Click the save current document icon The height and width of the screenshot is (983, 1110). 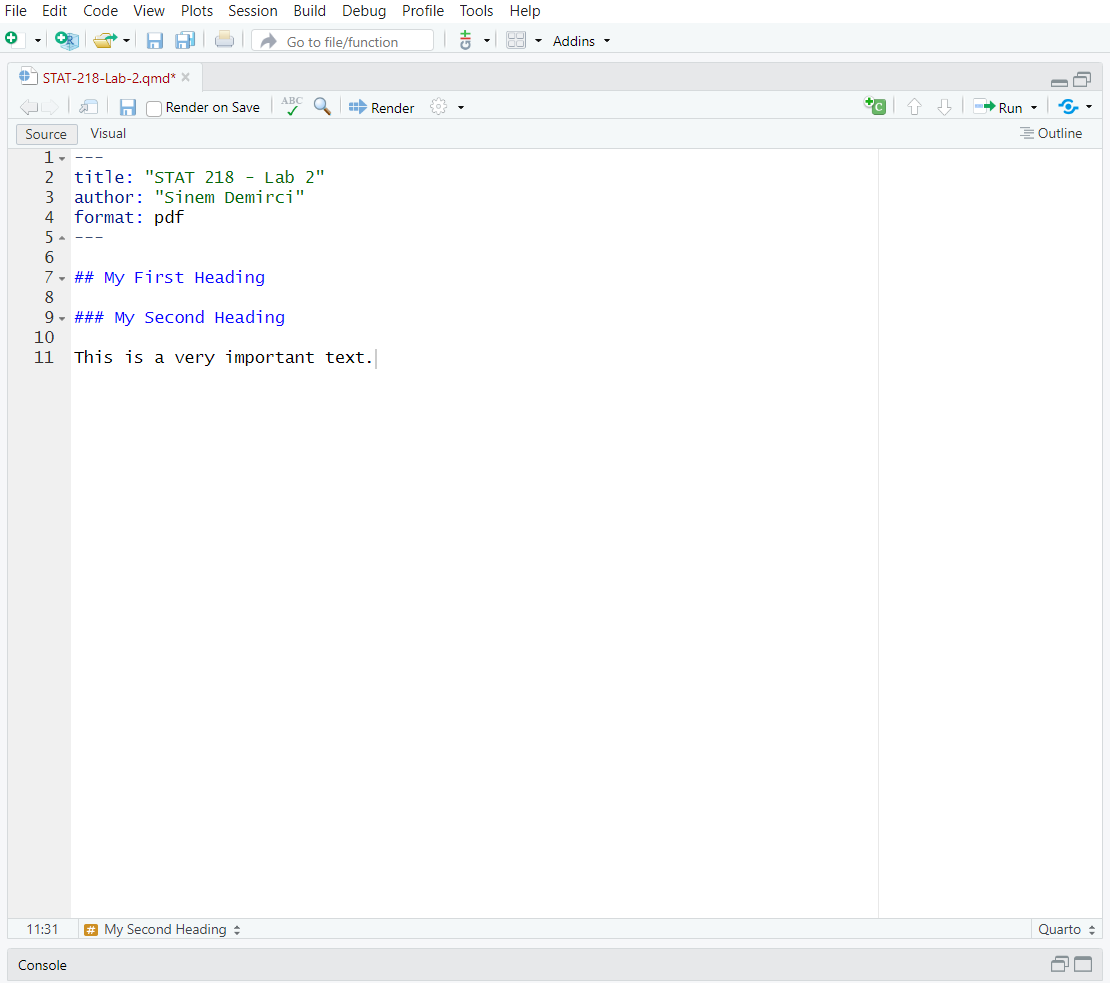click(128, 107)
